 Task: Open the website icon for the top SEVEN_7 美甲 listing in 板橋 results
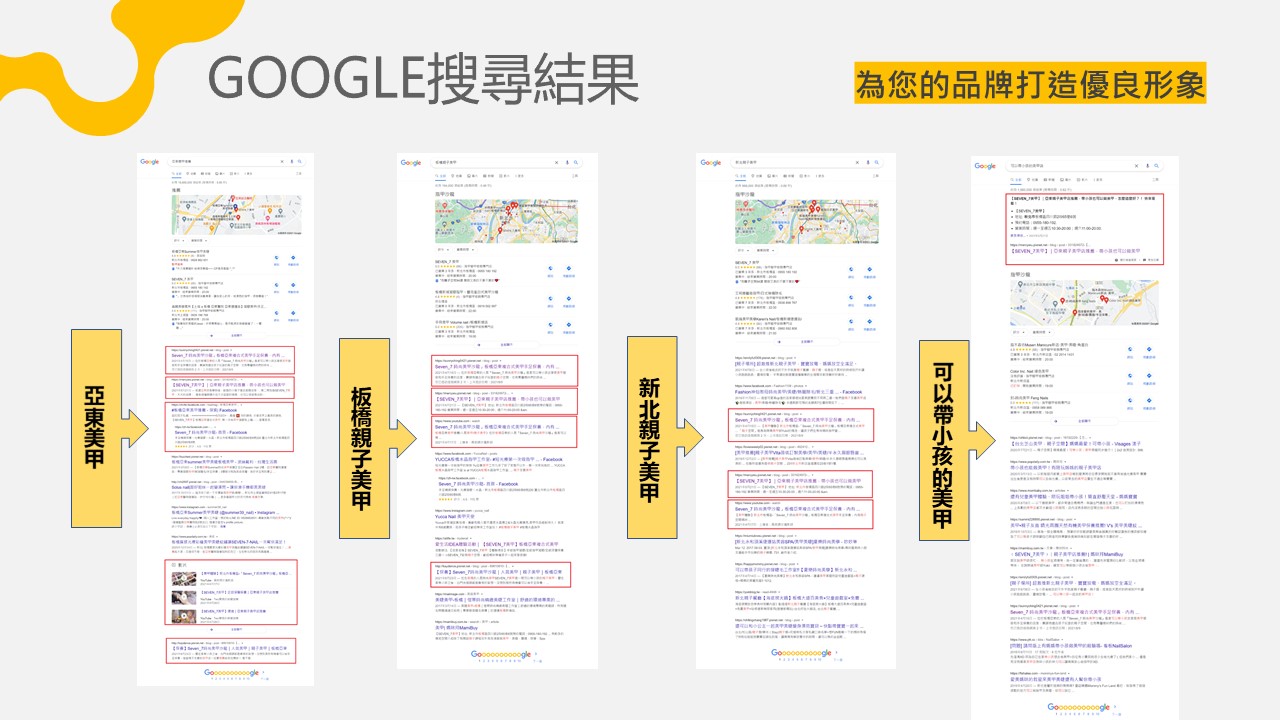pos(551,270)
